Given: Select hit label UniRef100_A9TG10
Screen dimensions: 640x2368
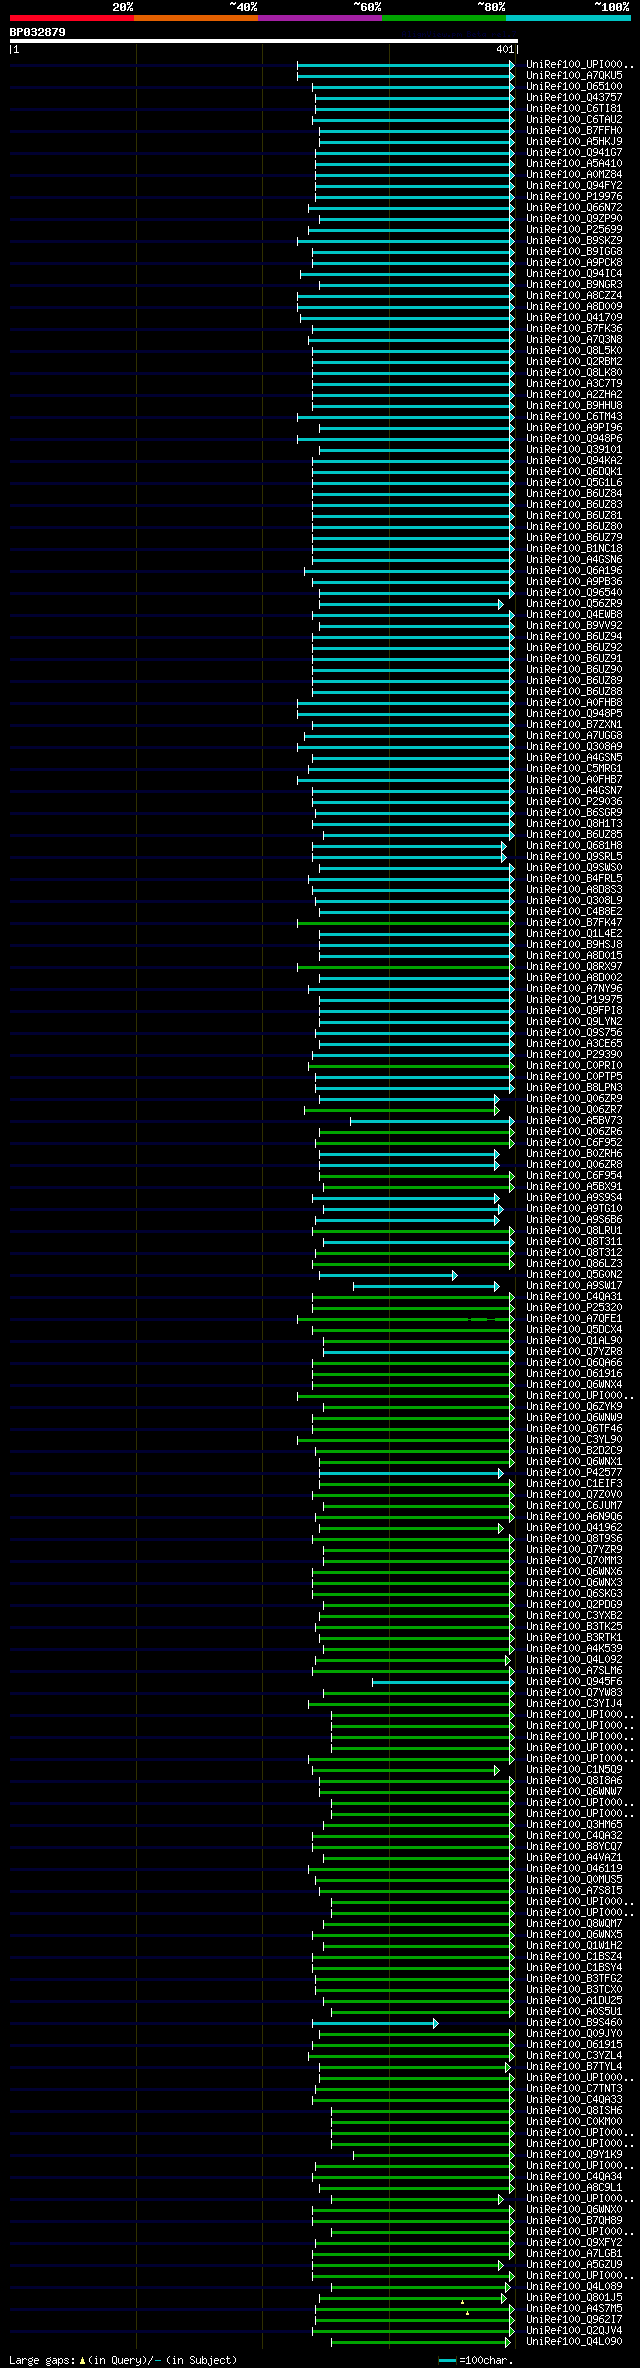Looking at the screenshot, I should tap(574, 1209).
